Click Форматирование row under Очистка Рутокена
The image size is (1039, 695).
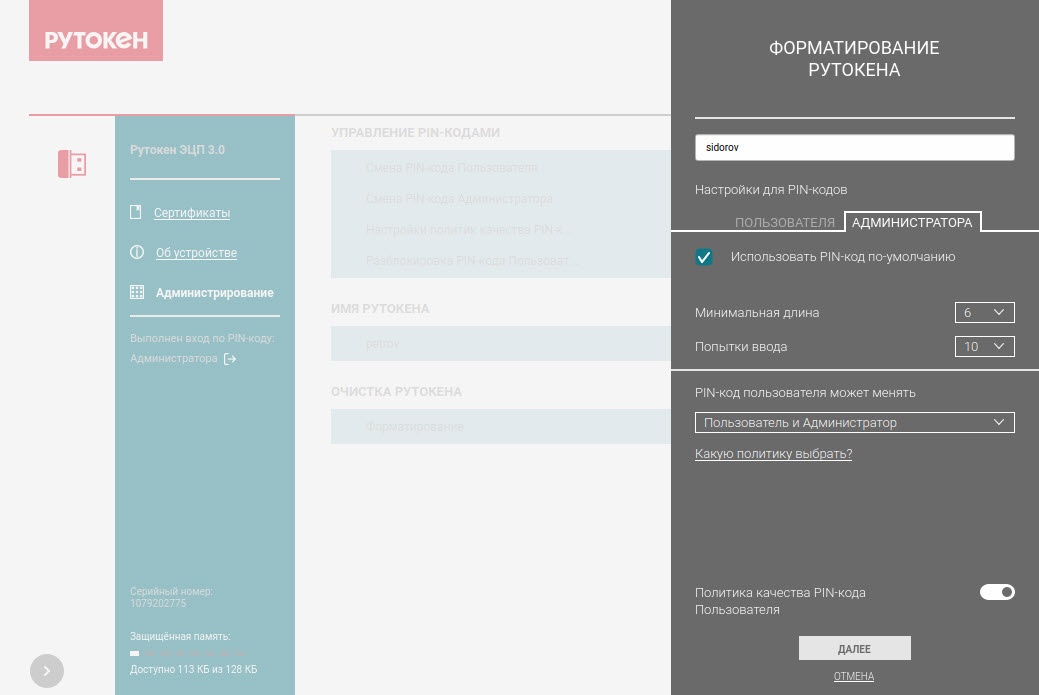[501, 427]
